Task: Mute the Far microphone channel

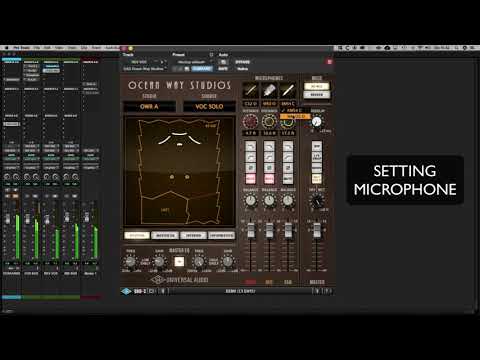Action: tap(288, 179)
